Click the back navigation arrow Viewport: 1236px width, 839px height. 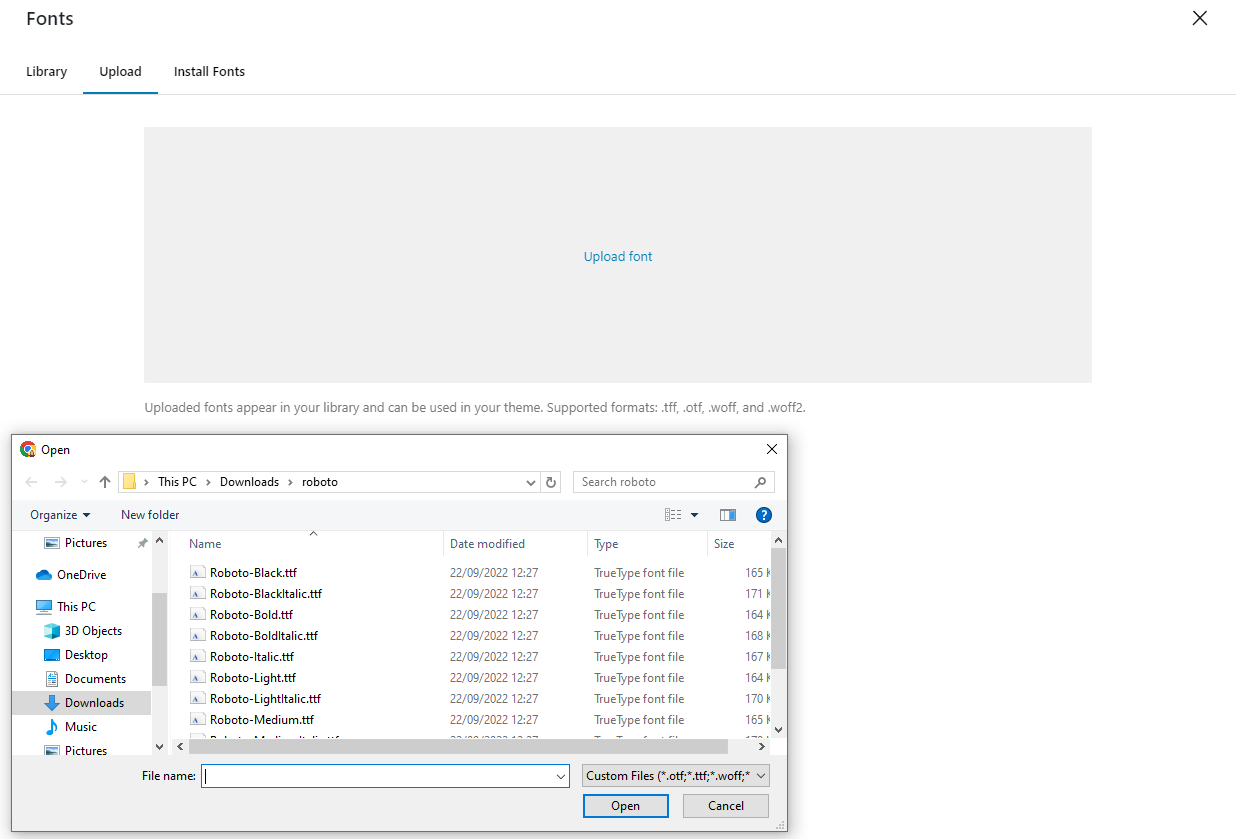[x=32, y=482]
